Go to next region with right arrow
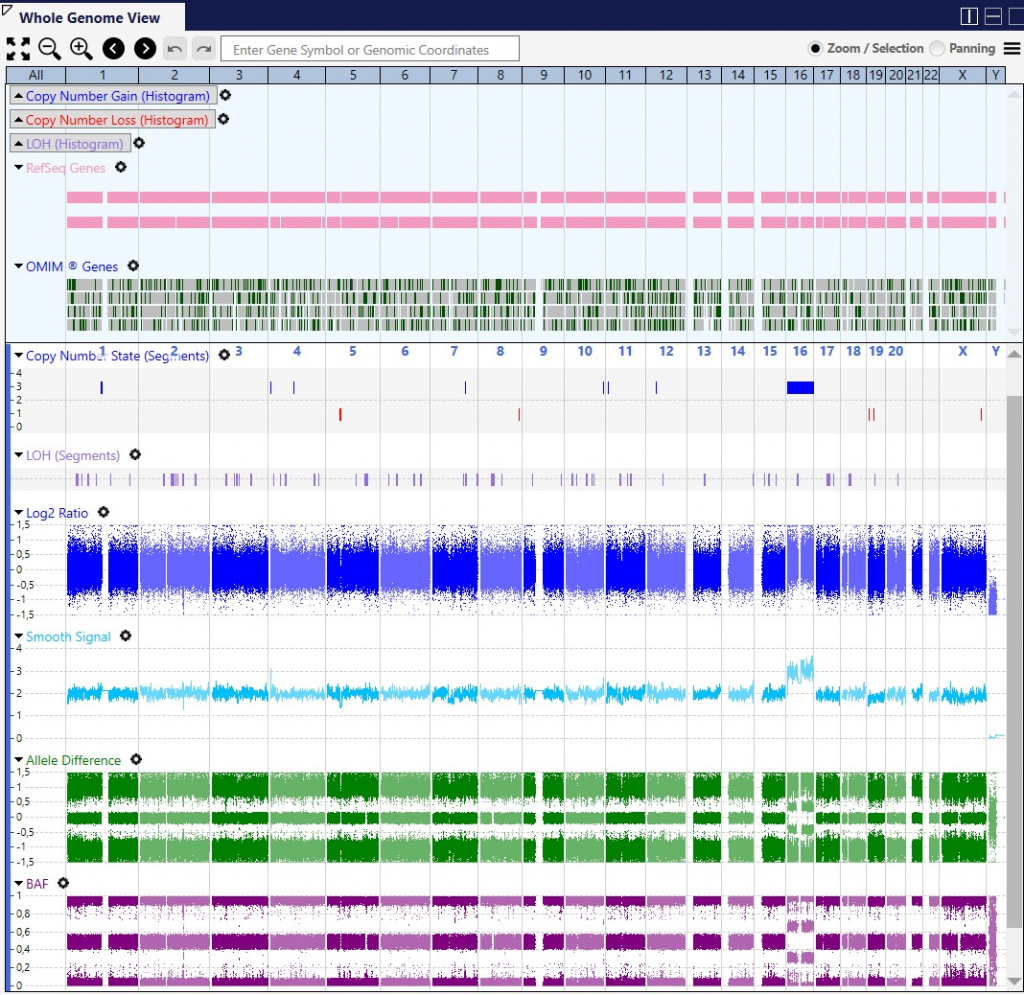Viewport: 1024px width, 995px height. (145, 49)
